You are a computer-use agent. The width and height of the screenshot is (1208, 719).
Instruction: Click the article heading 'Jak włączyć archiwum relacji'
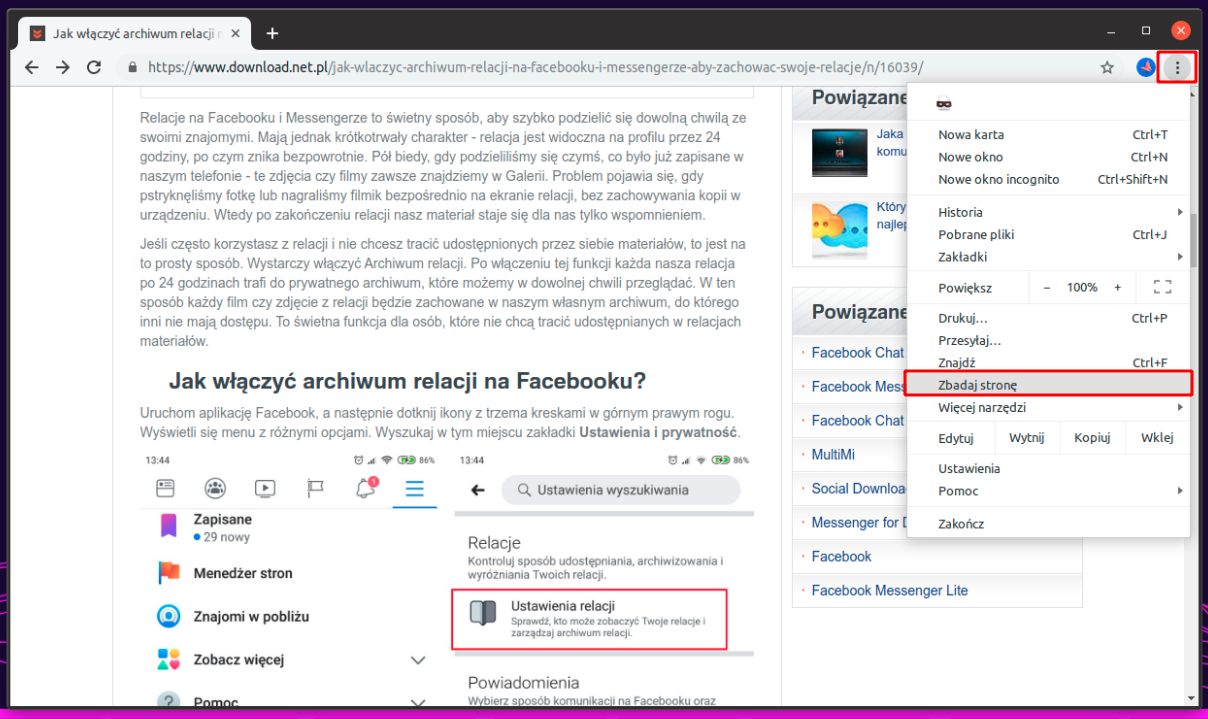click(407, 381)
